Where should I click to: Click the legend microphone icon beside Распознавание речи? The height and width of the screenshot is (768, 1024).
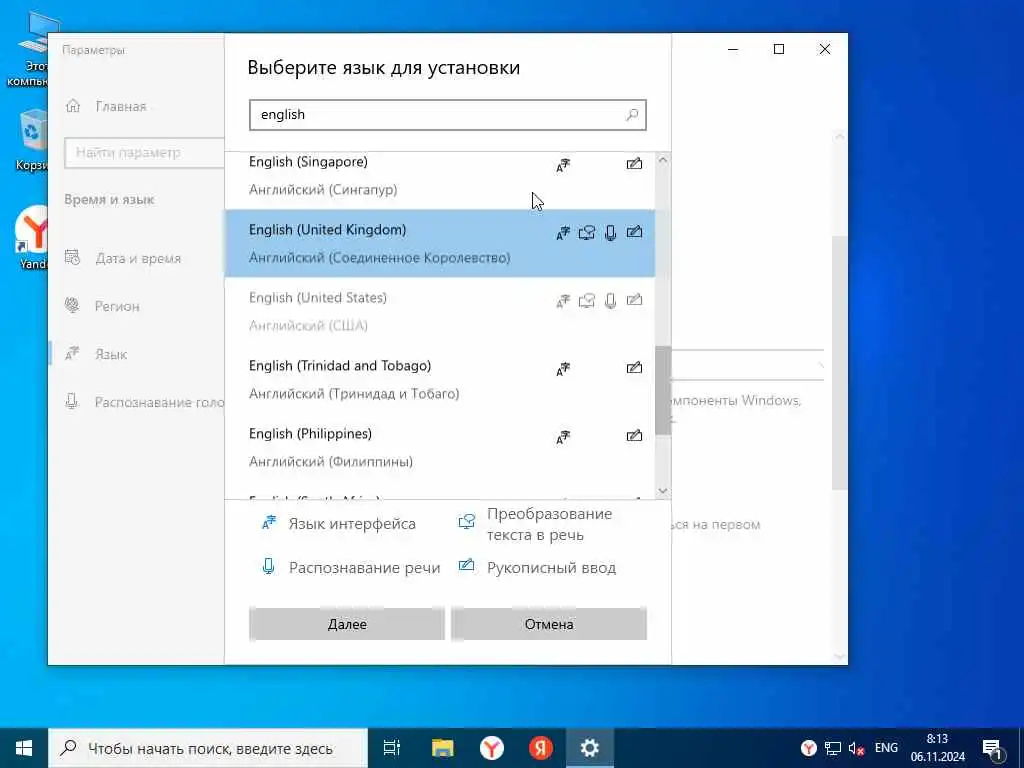[x=268, y=566]
